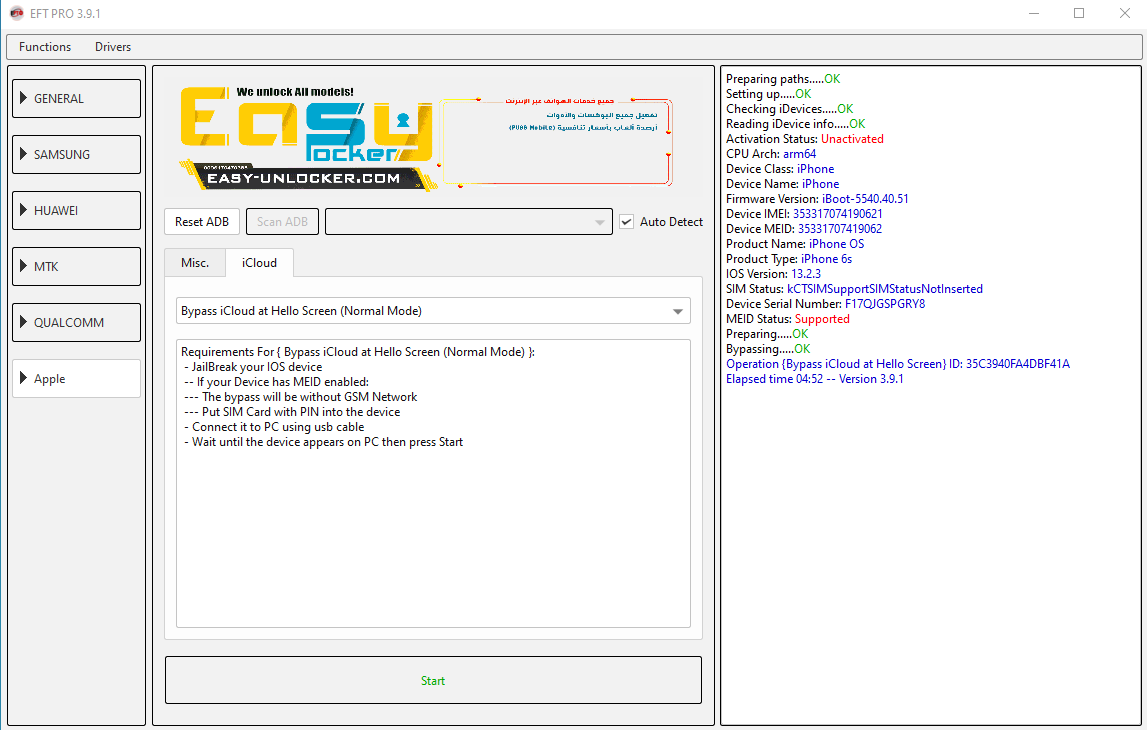Expand the QUALCOMM section
Viewport: 1147px width, 730px height.
(76, 323)
